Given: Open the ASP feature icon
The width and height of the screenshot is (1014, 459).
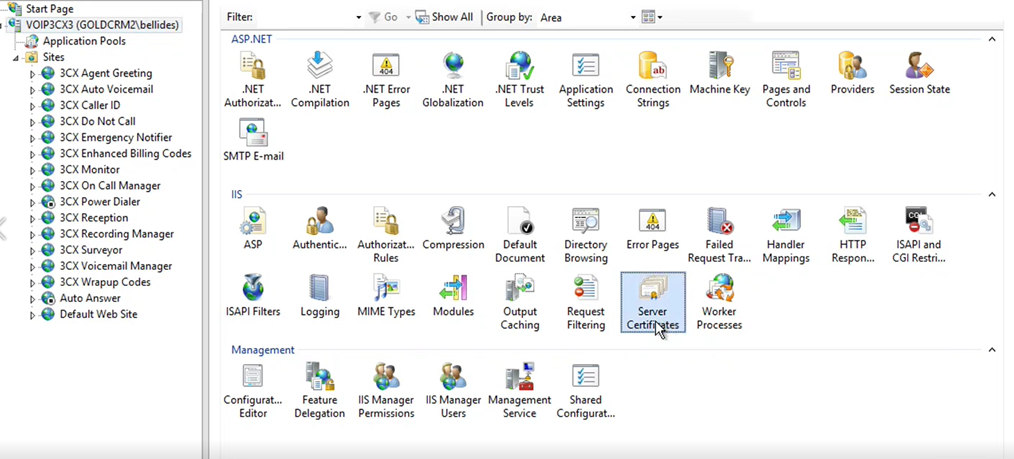Looking at the screenshot, I should pyautogui.click(x=253, y=229).
